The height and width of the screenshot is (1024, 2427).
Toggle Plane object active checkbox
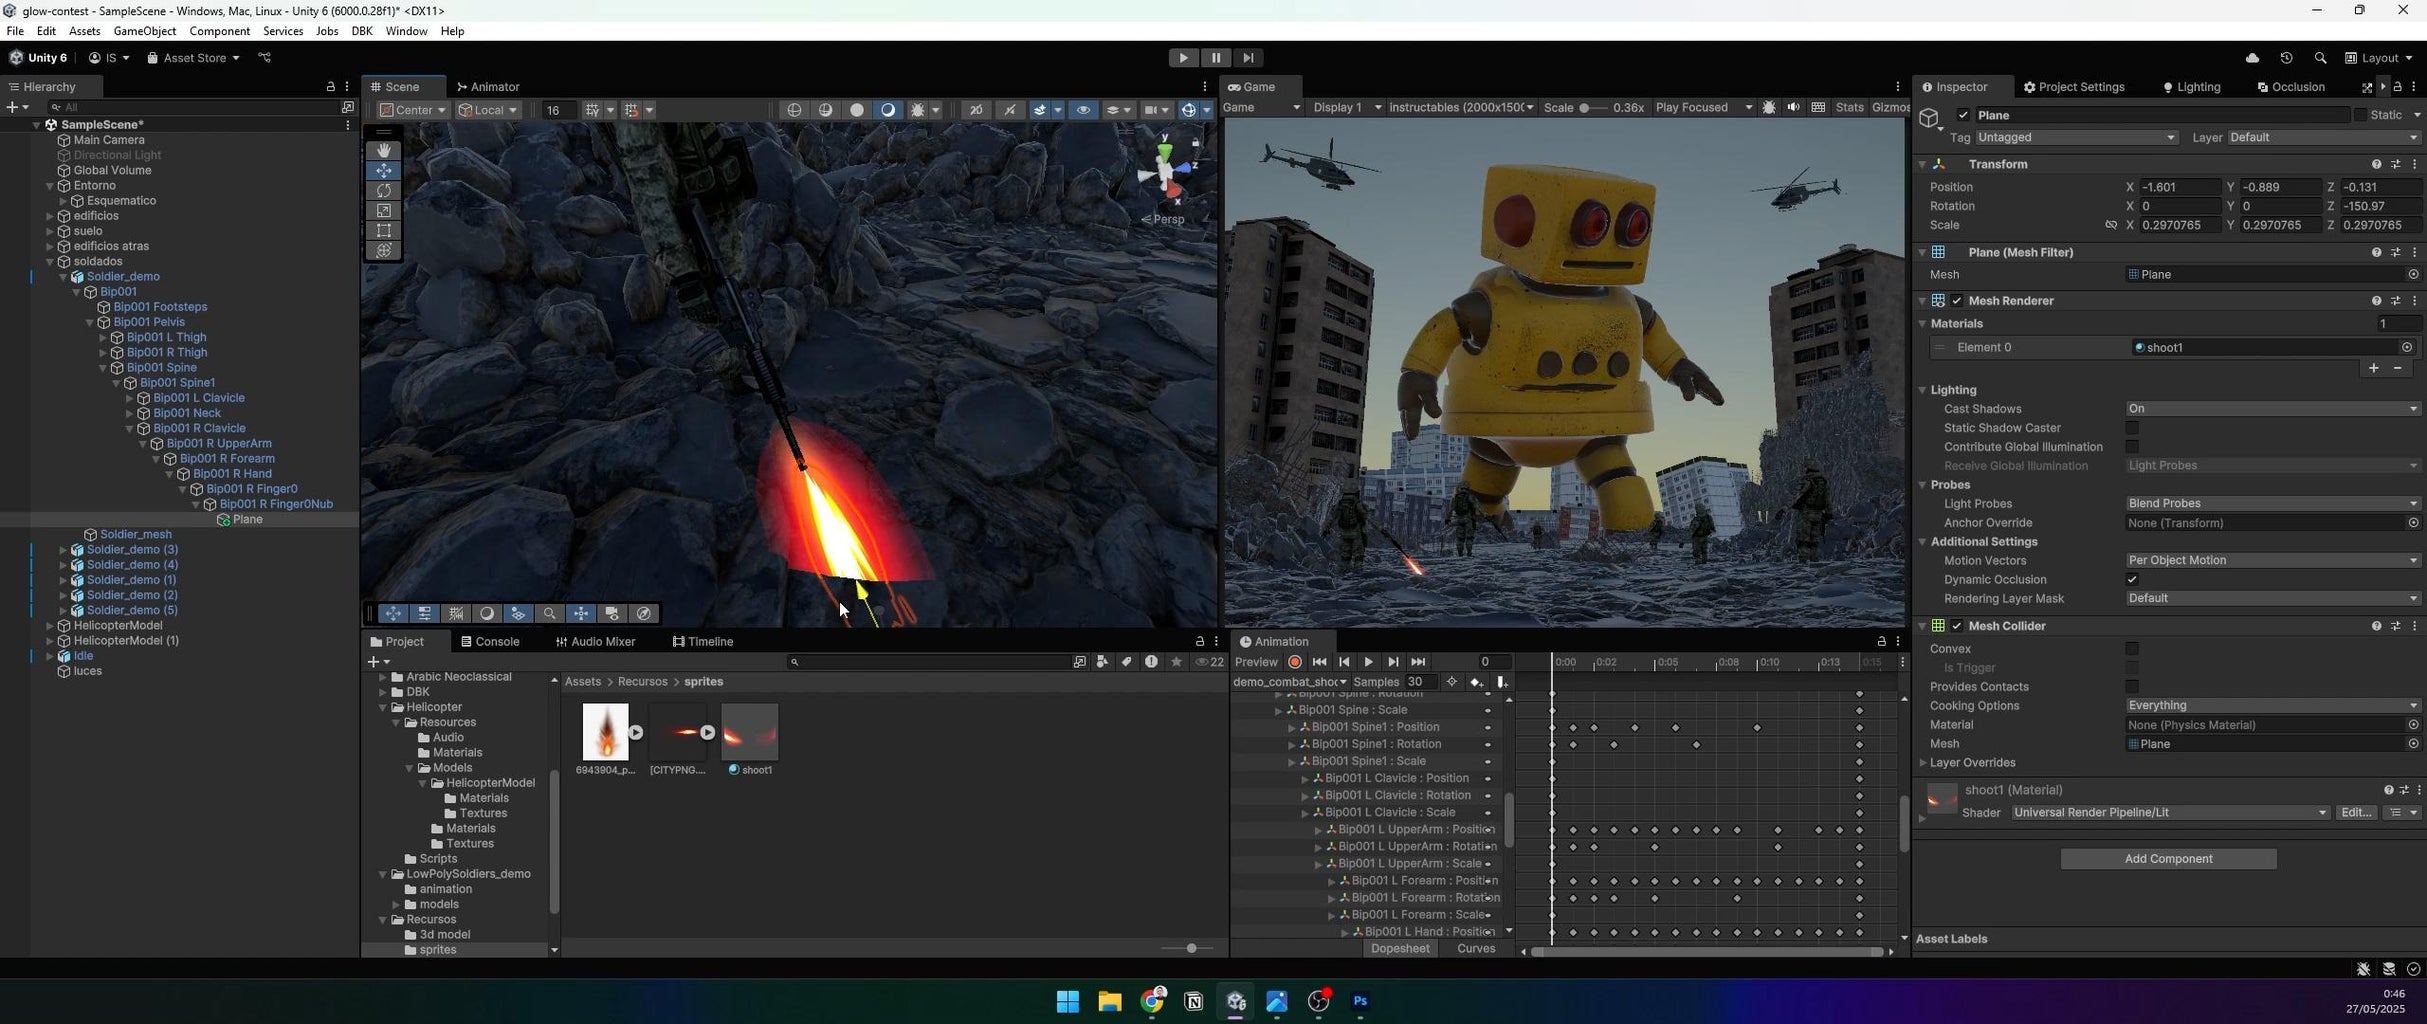[x=1963, y=115]
